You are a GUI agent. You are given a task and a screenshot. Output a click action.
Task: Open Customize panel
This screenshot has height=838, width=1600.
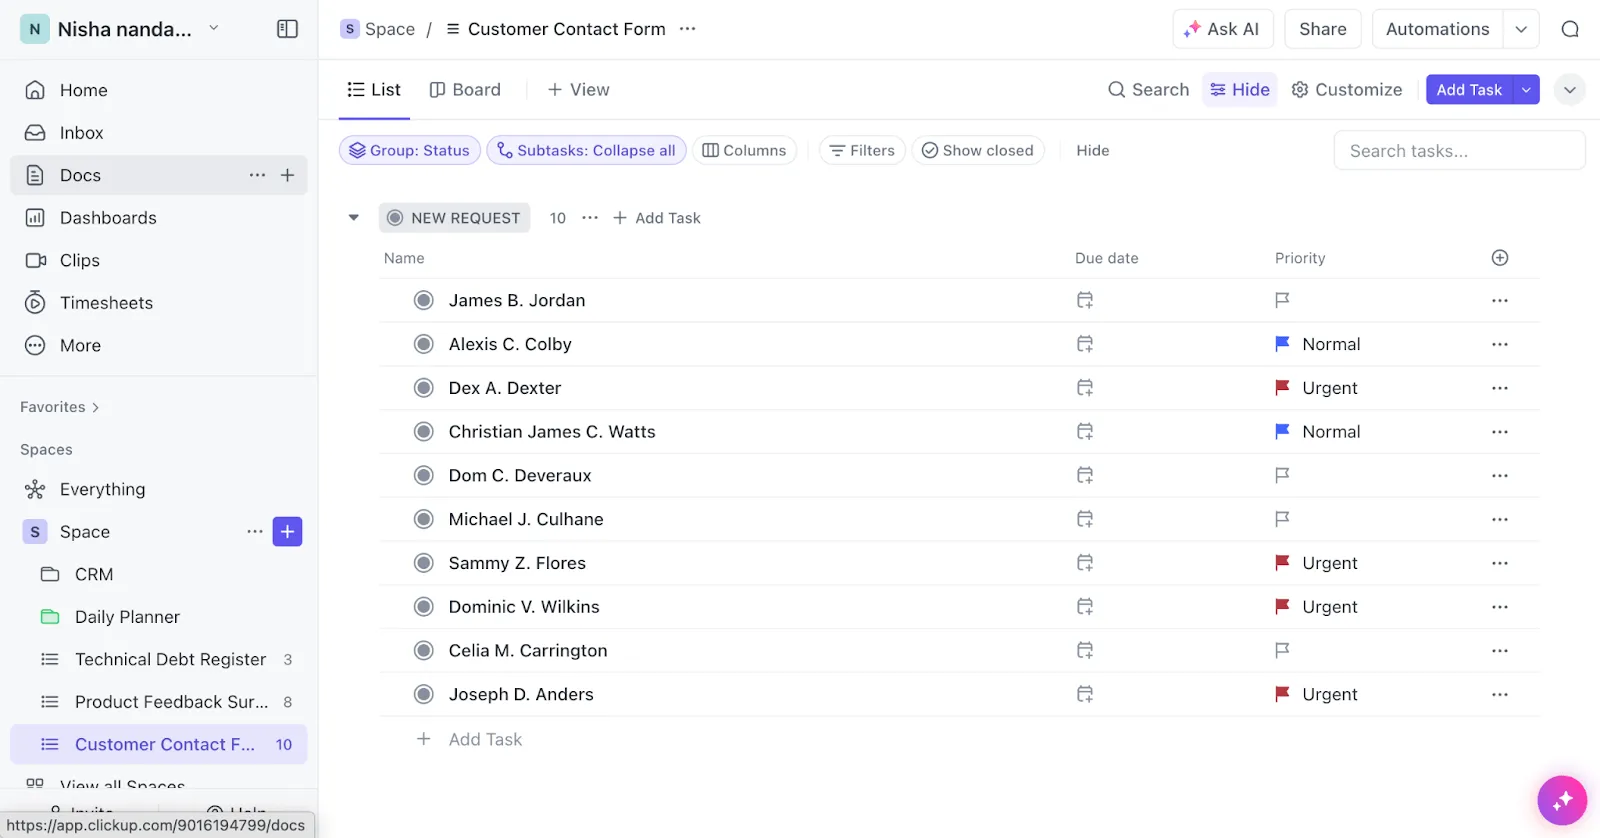1346,90
